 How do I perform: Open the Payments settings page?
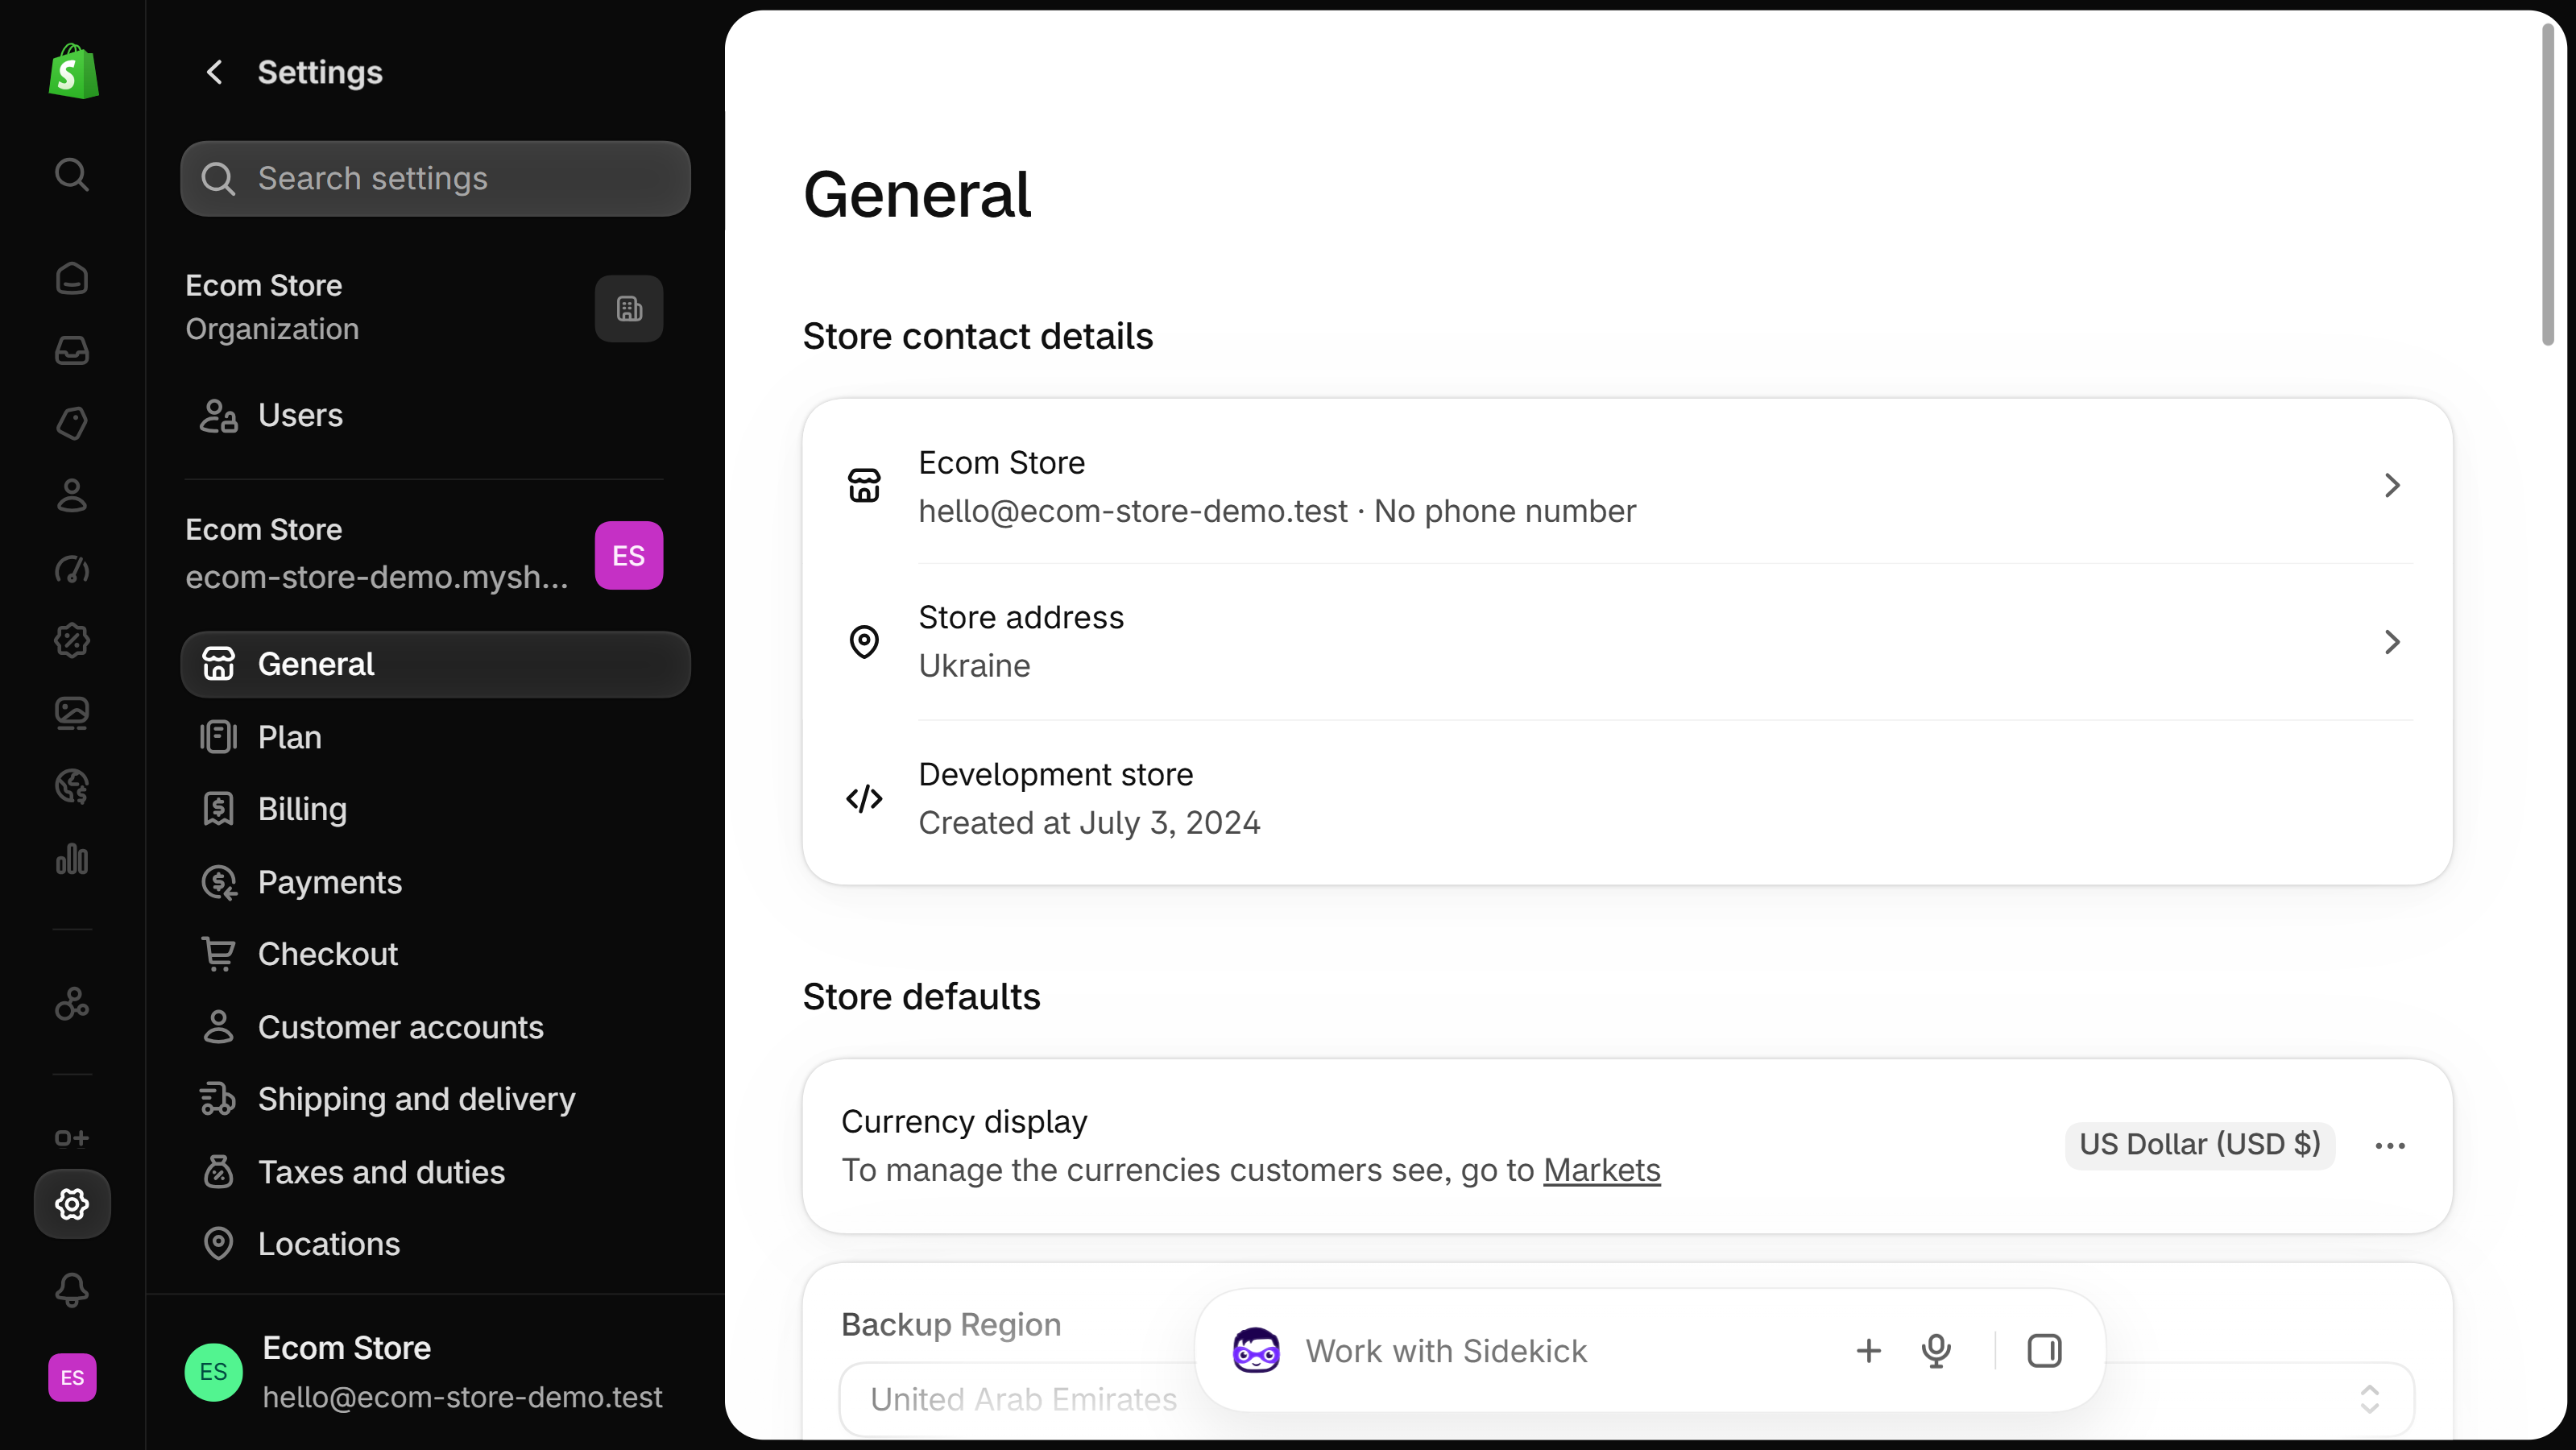coord(435,882)
